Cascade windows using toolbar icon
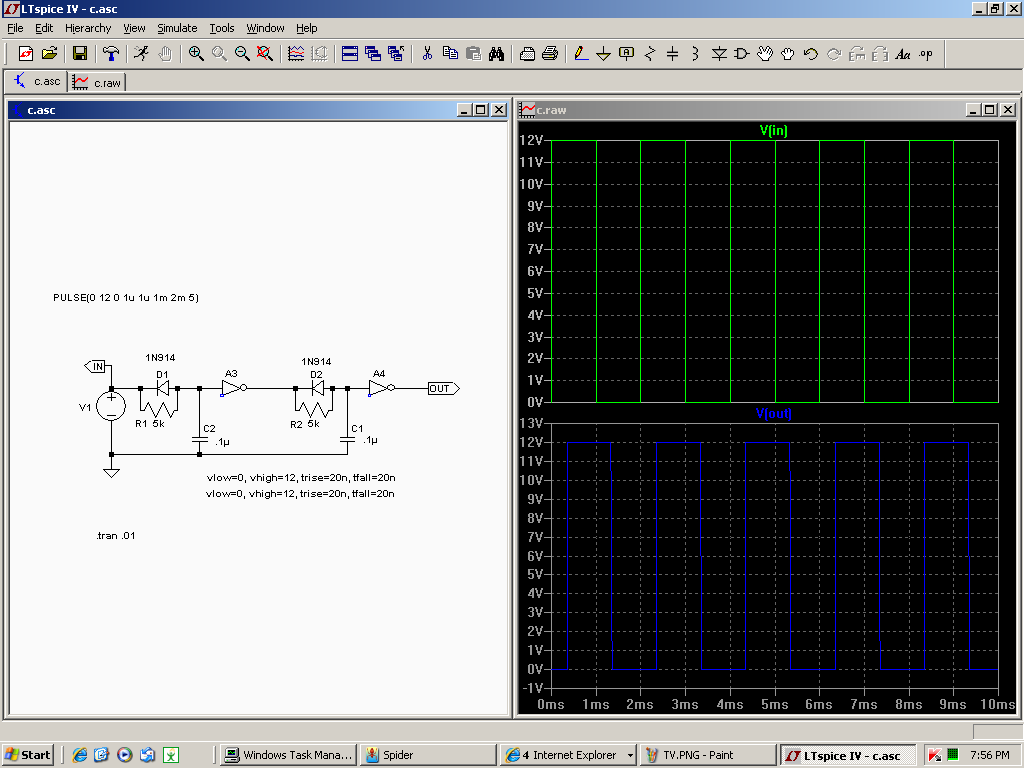 373,54
